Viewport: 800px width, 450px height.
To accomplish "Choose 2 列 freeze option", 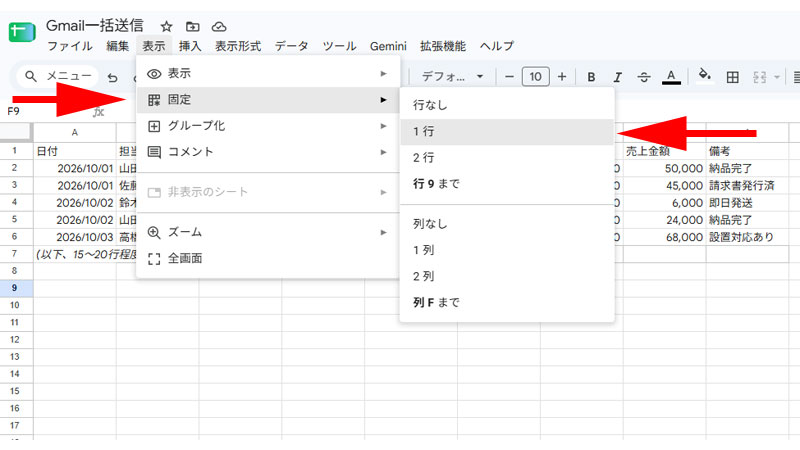I will point(507,277).
